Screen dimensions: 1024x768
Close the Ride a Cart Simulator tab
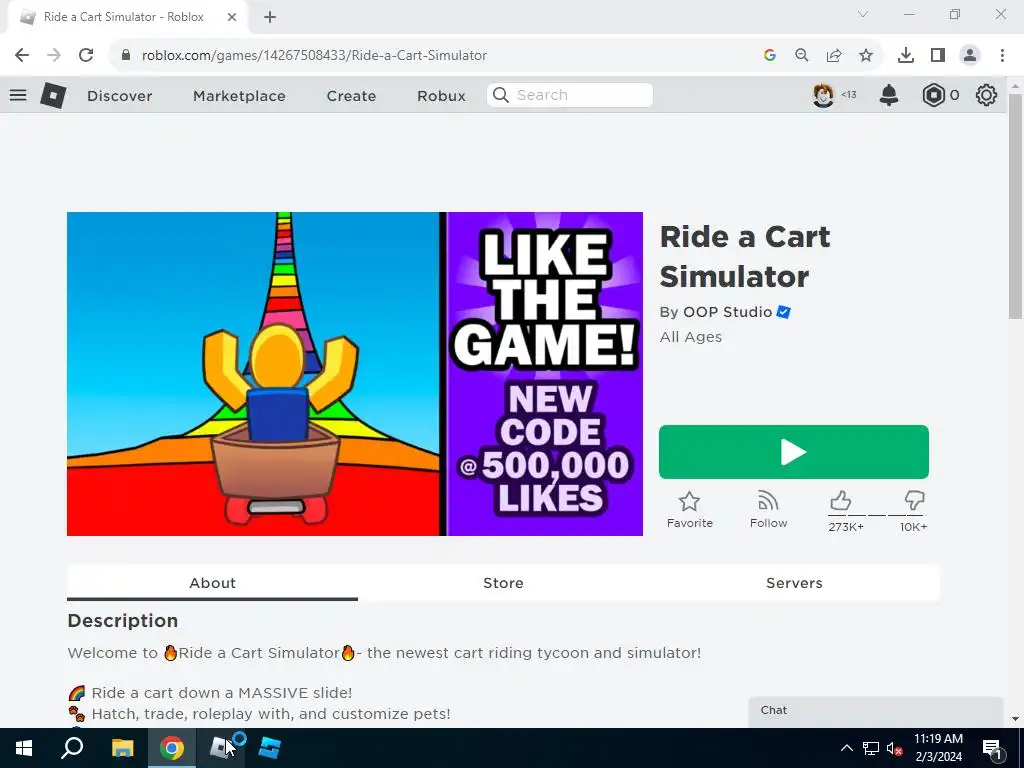(x=232, y=17)
